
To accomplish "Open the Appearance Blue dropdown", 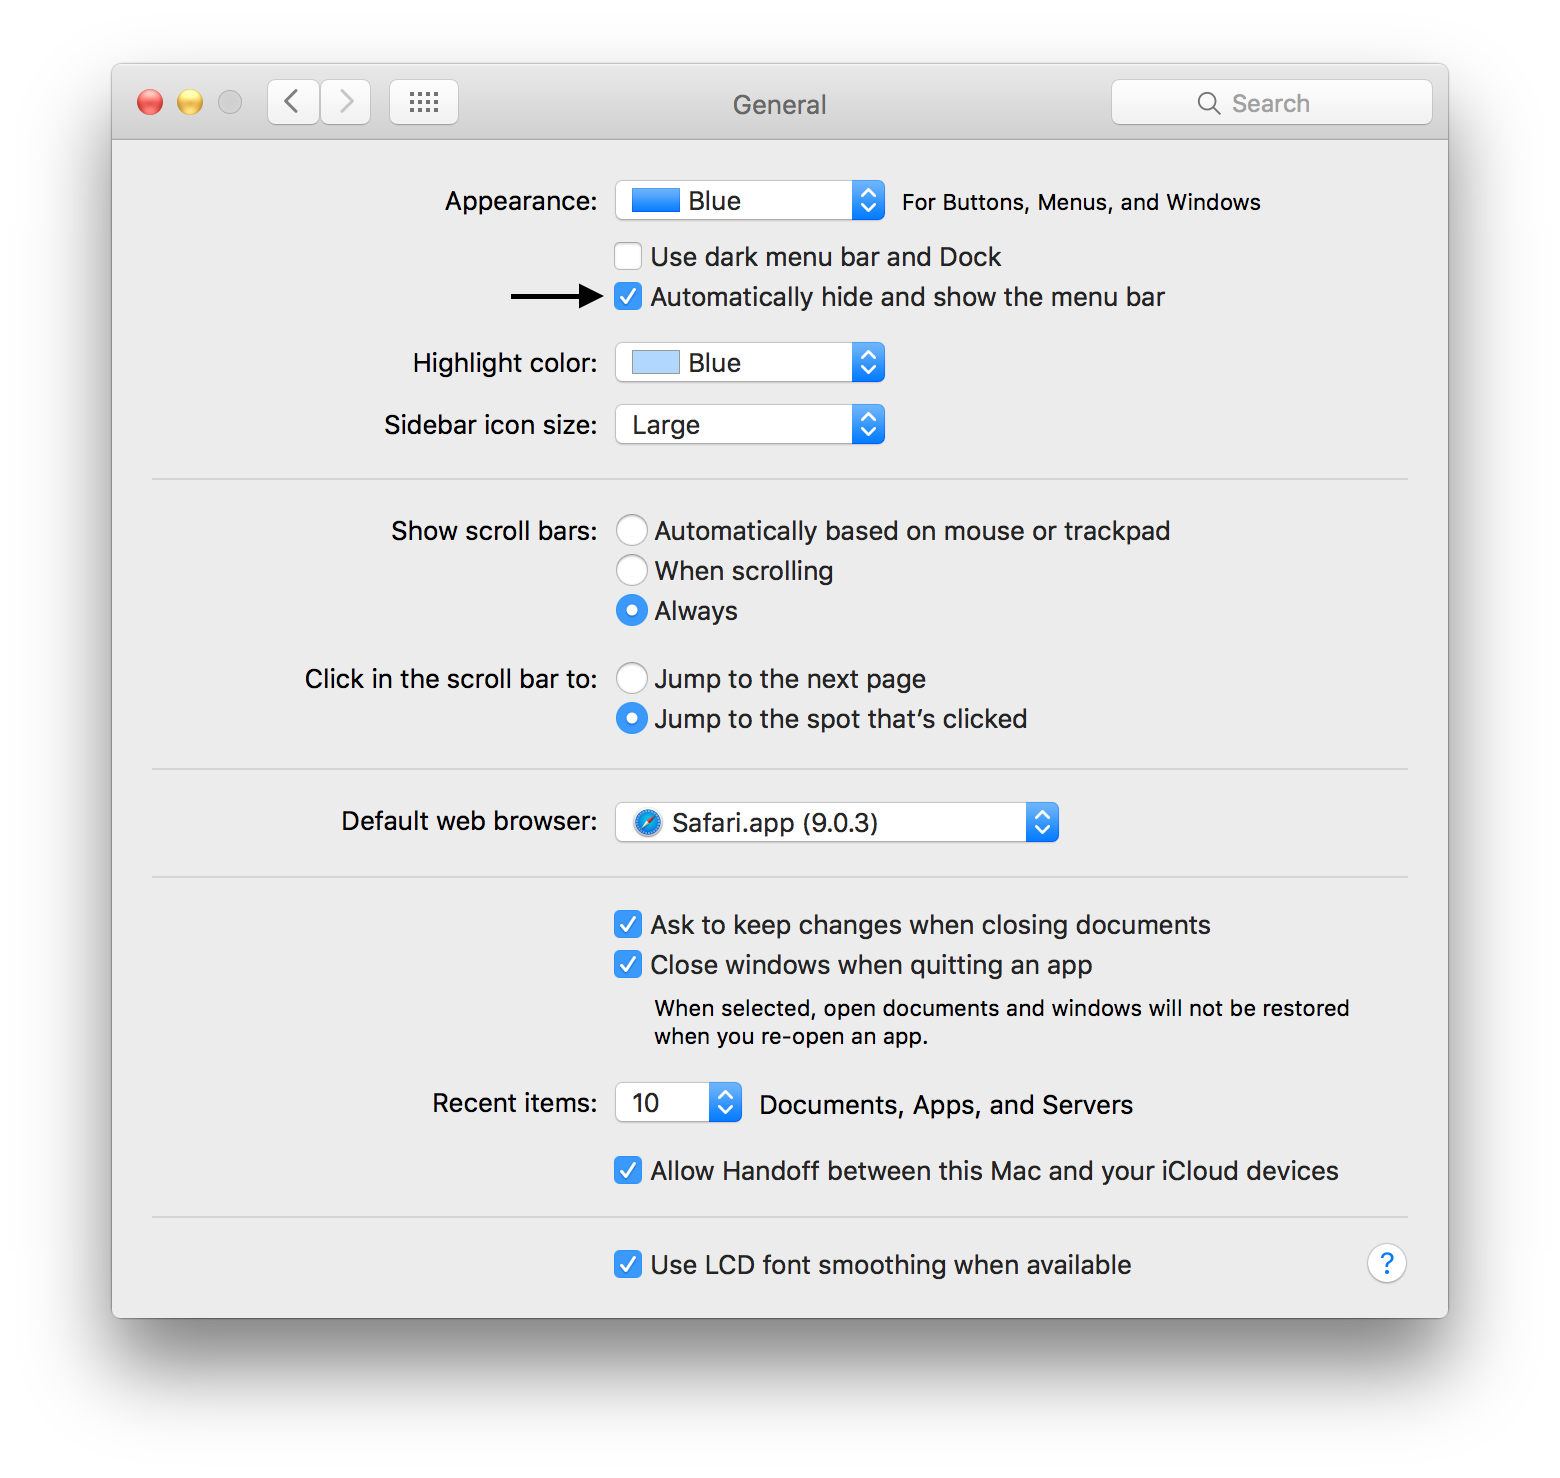I will (750, 200).
